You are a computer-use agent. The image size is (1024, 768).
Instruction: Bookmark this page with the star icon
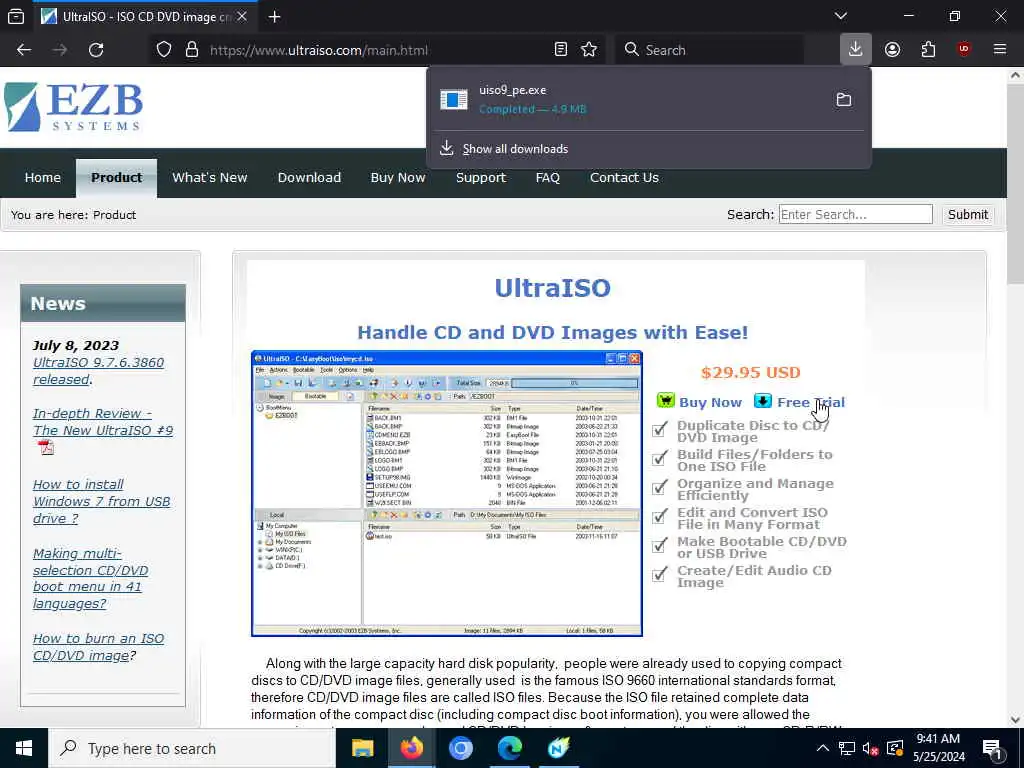coord(589,50)
